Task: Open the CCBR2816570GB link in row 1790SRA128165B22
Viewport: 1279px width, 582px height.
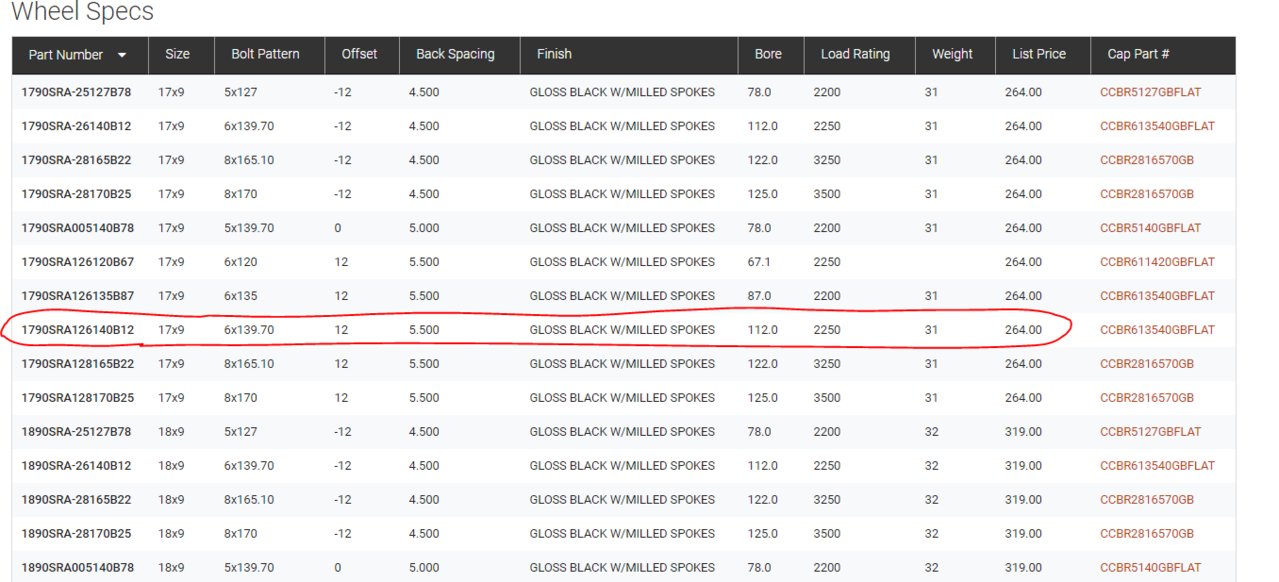Action: click(x=1147, y=364)
